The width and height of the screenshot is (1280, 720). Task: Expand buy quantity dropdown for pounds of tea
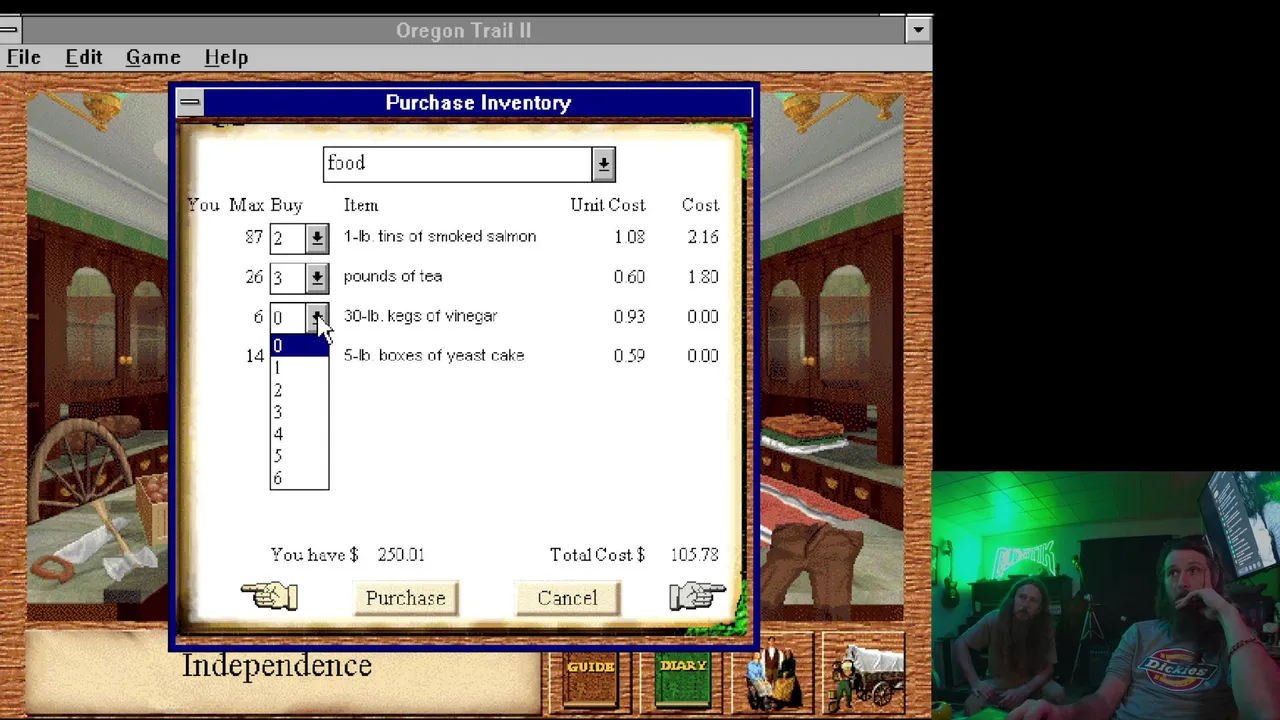point(317,278)
